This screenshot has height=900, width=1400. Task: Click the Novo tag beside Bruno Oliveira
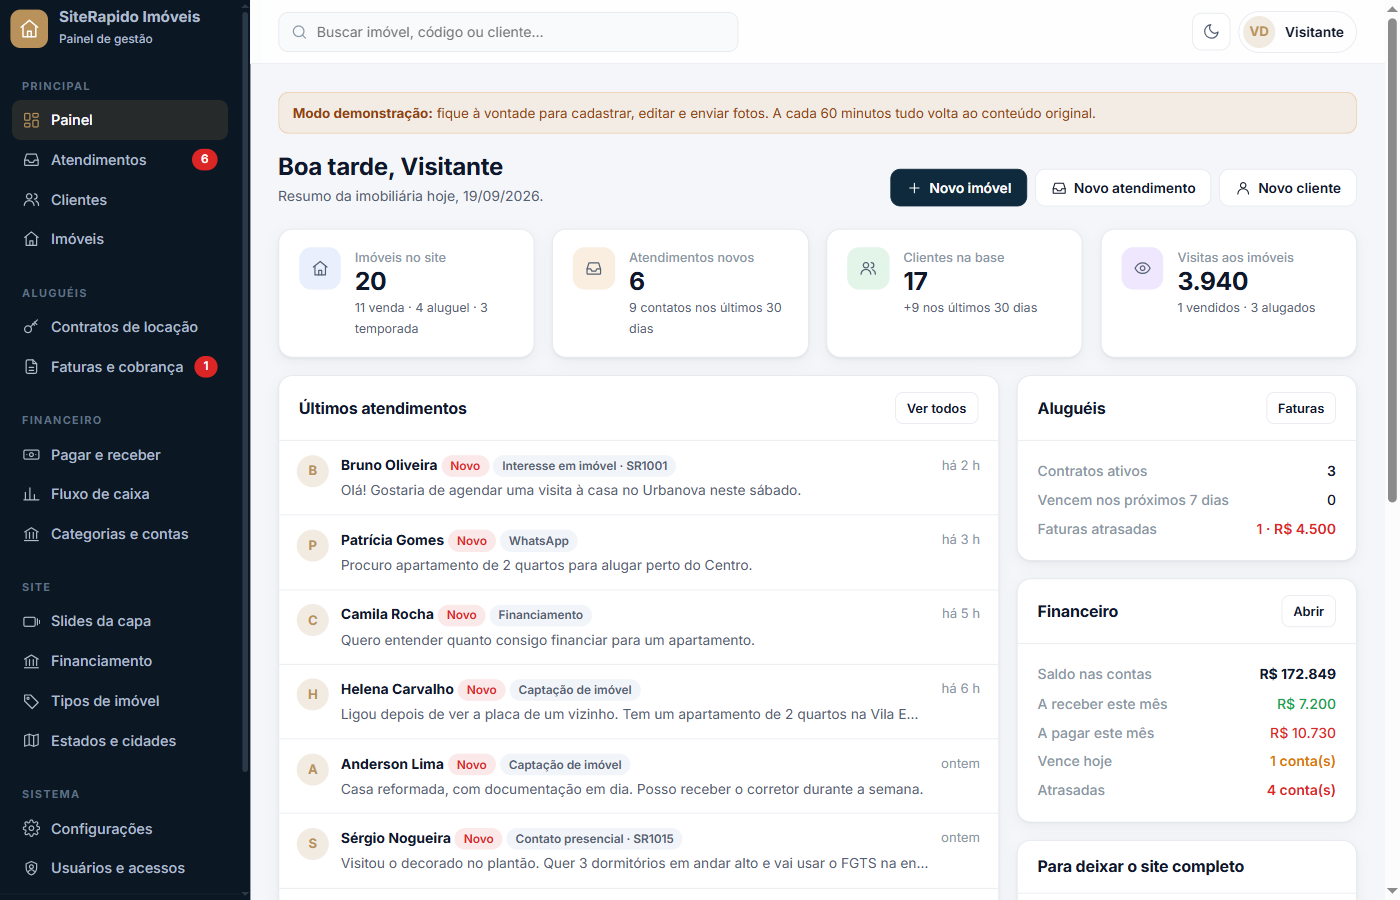[465, 466]
